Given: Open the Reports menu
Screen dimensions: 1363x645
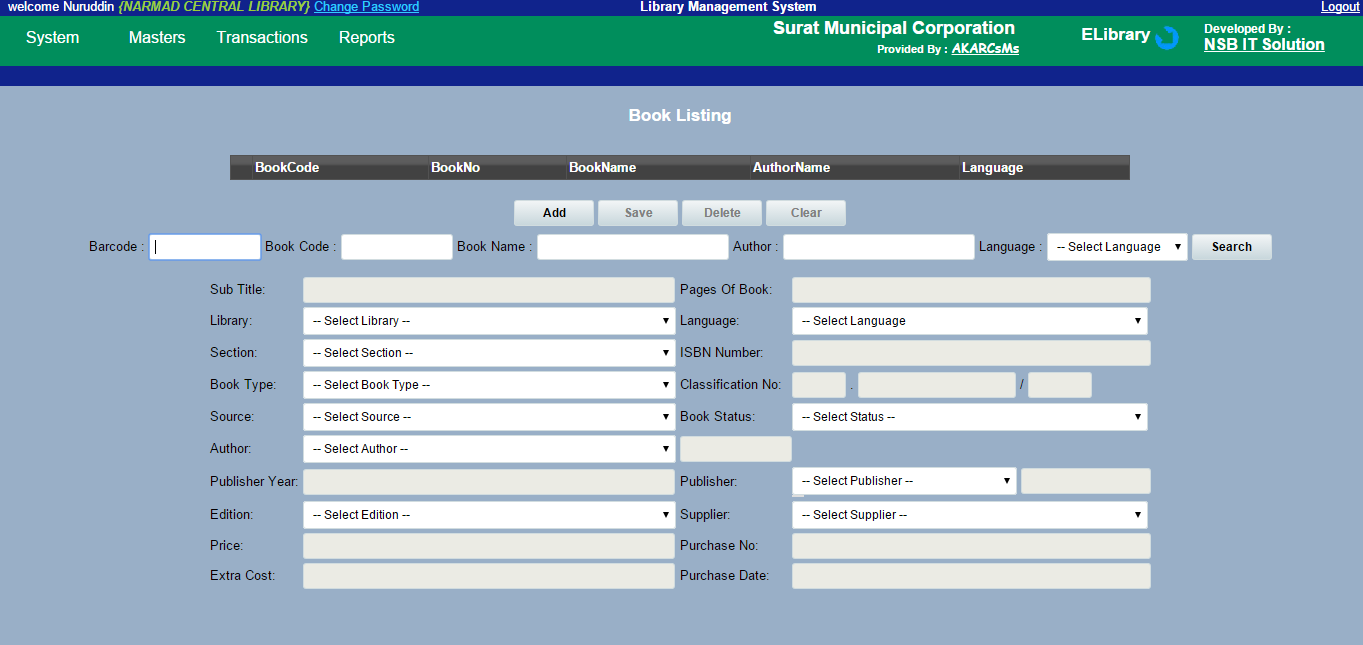Looking at the screenshot, I should tap(366, 38).
